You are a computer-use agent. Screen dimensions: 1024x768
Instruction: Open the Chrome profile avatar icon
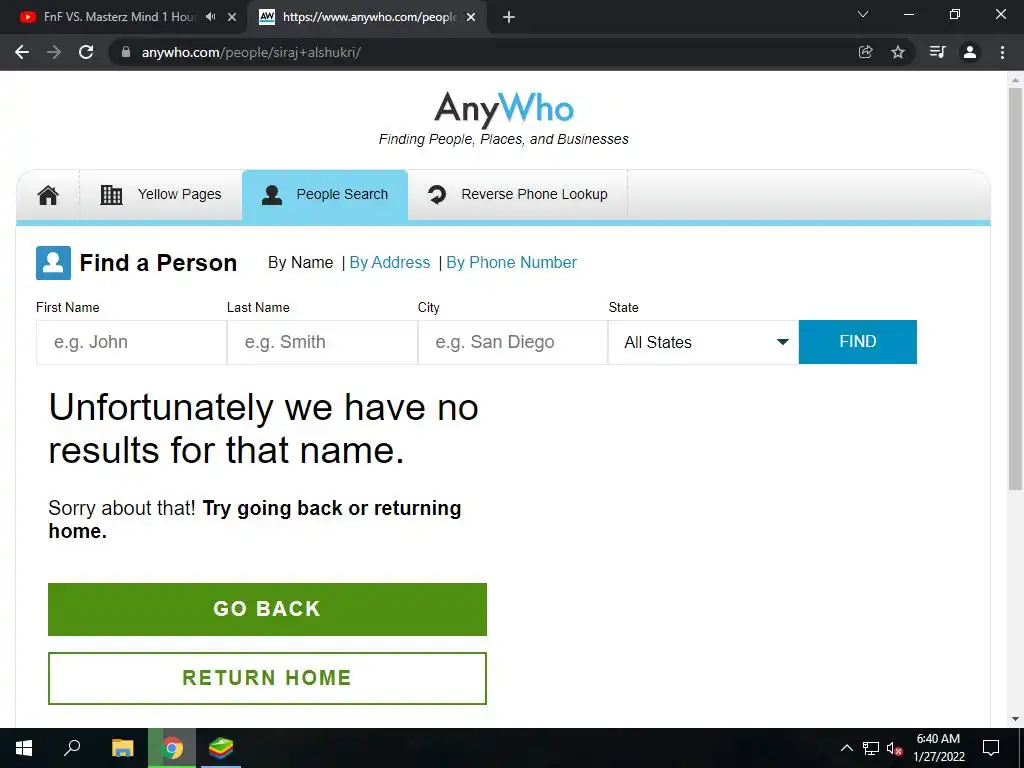pos(970,52)
